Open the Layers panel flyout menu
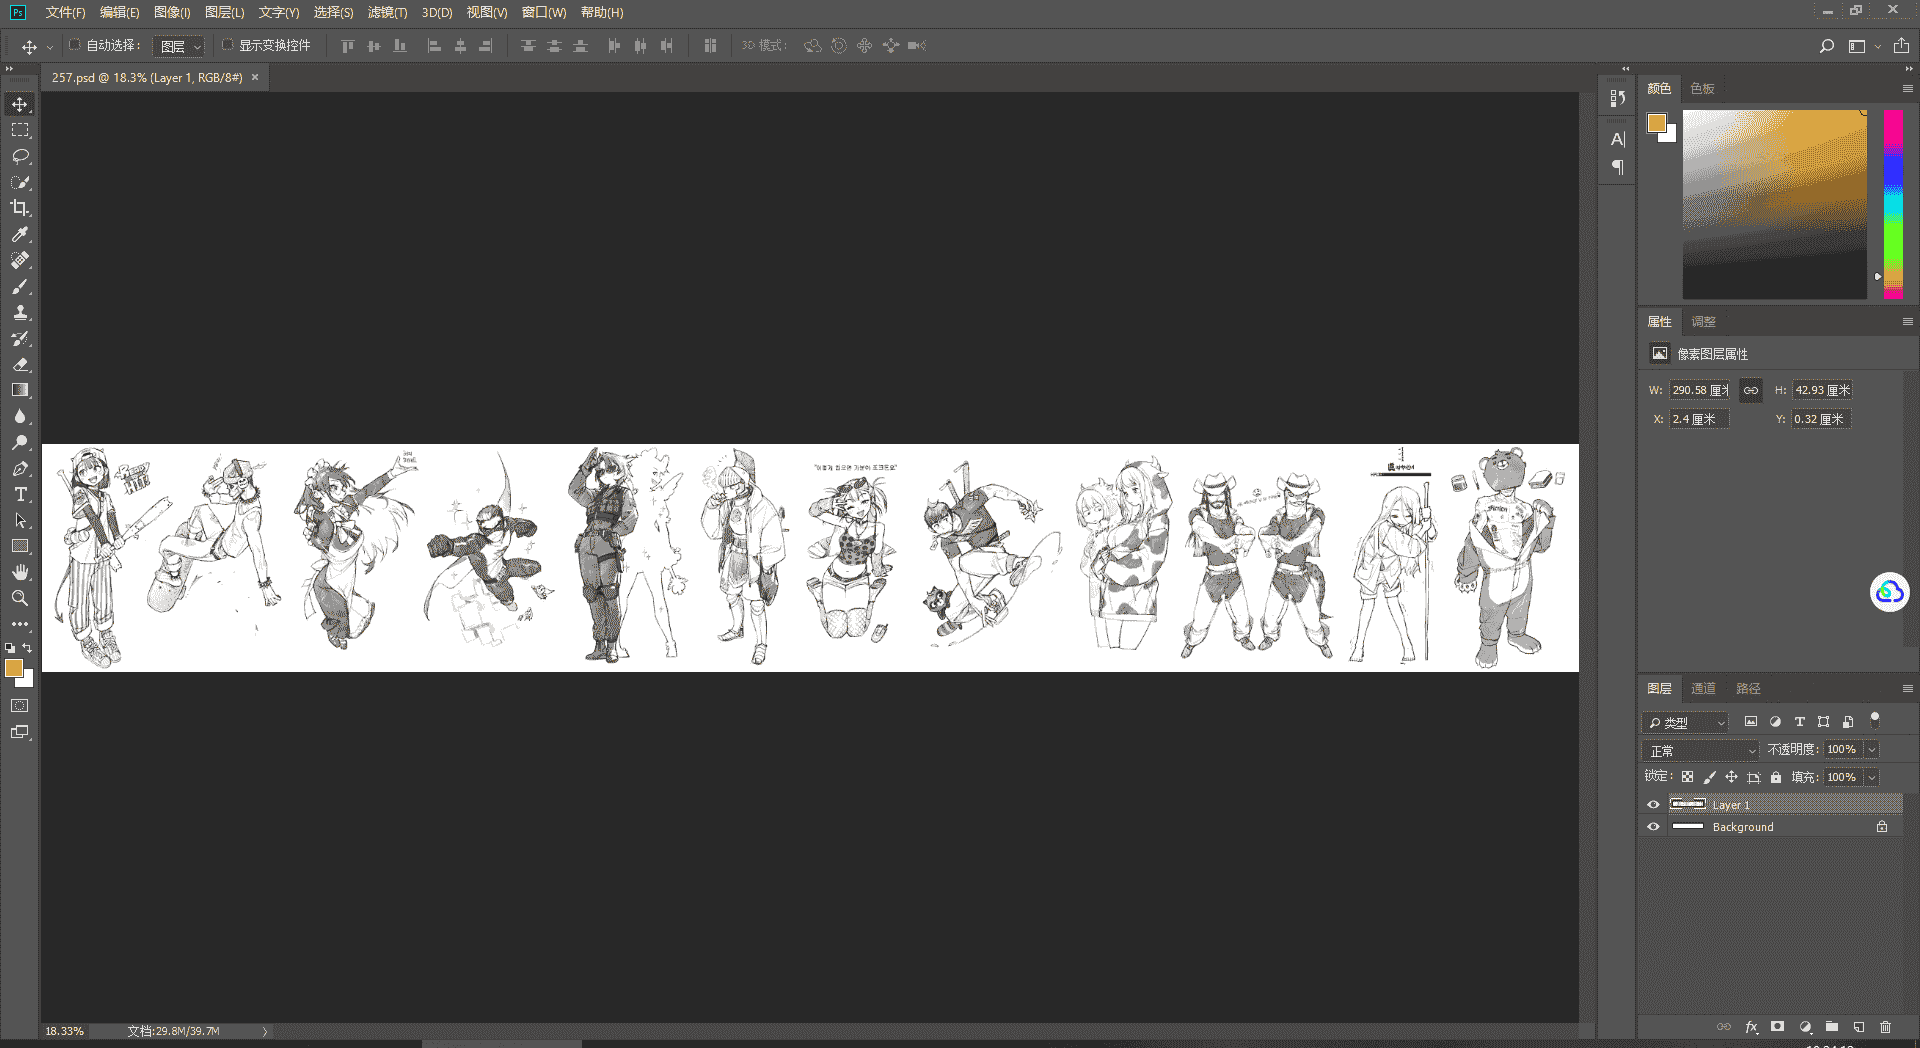 (x=1907, y=689)
